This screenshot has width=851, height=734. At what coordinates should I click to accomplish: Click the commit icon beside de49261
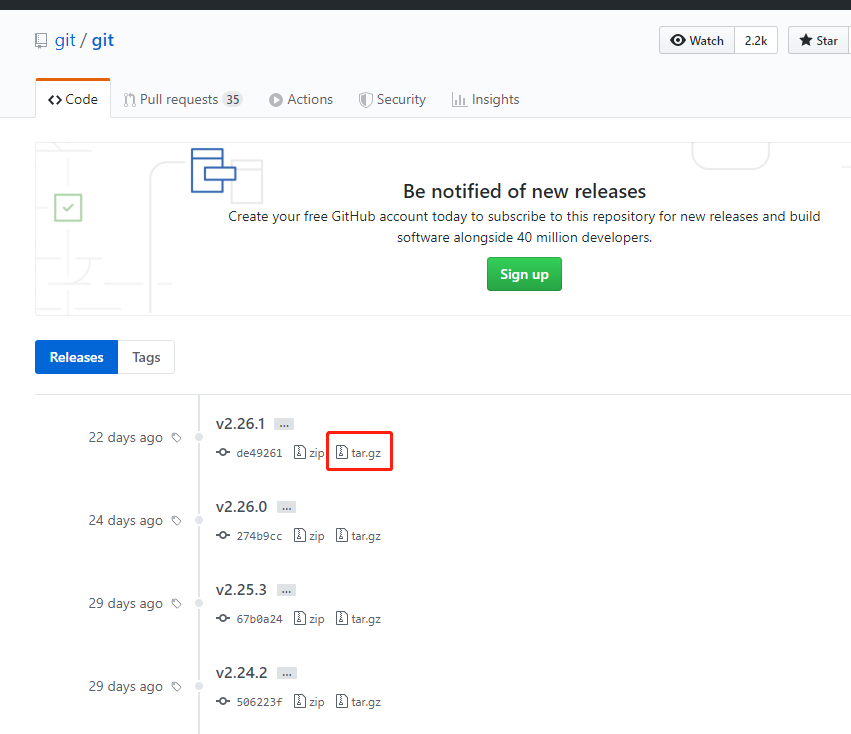223,452
